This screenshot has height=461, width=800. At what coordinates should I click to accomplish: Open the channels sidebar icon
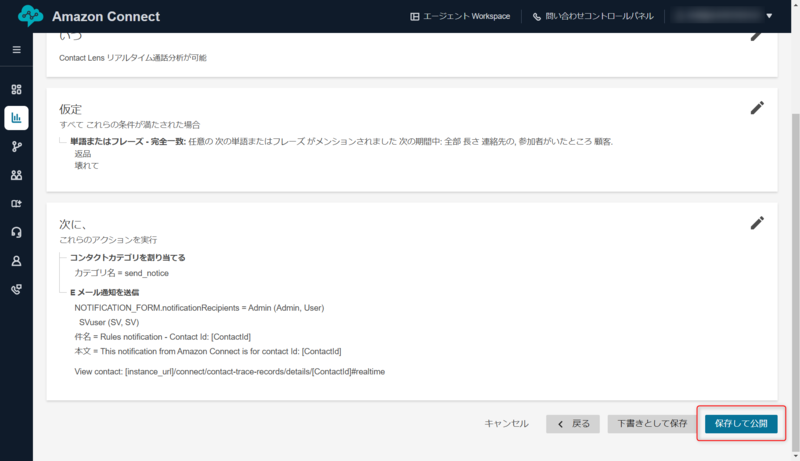[x=16, y=203]
